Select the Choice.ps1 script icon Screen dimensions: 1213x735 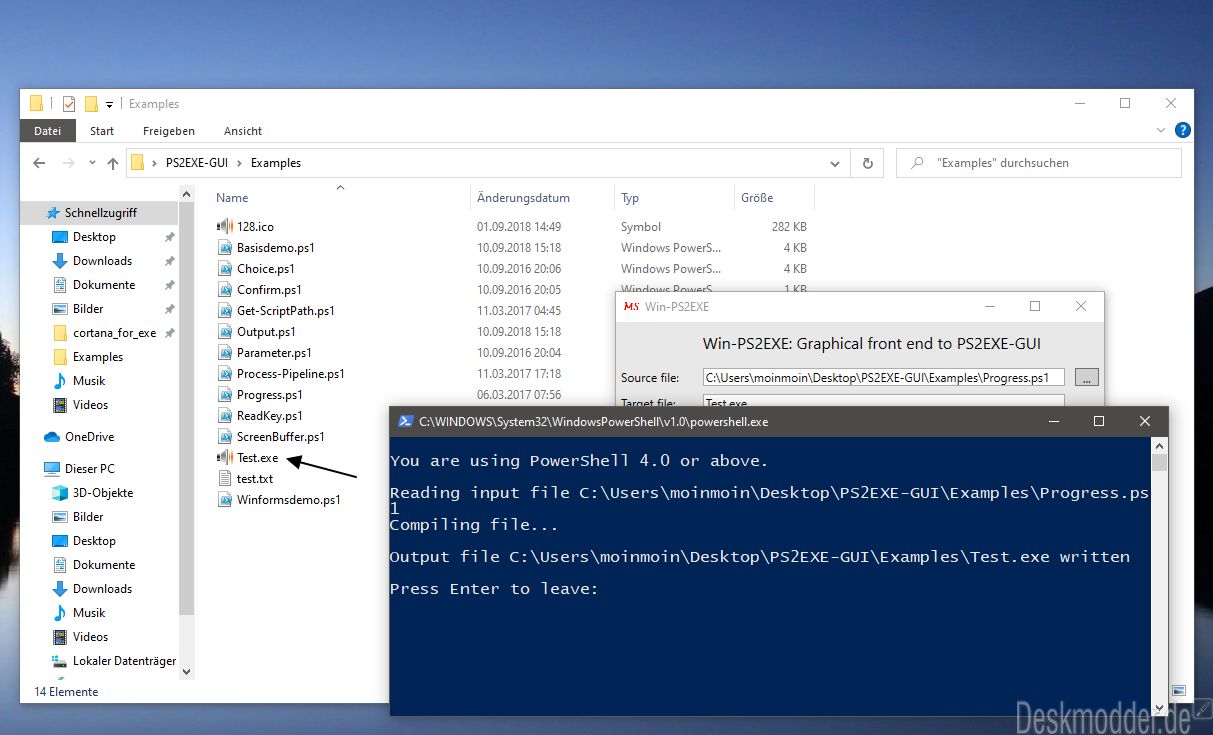tap(225, 269)
